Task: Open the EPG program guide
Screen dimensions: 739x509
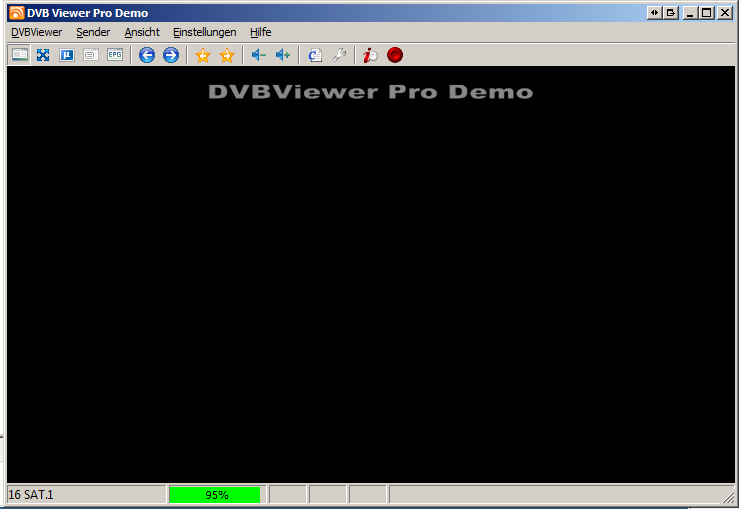Action: click(115, 55)
